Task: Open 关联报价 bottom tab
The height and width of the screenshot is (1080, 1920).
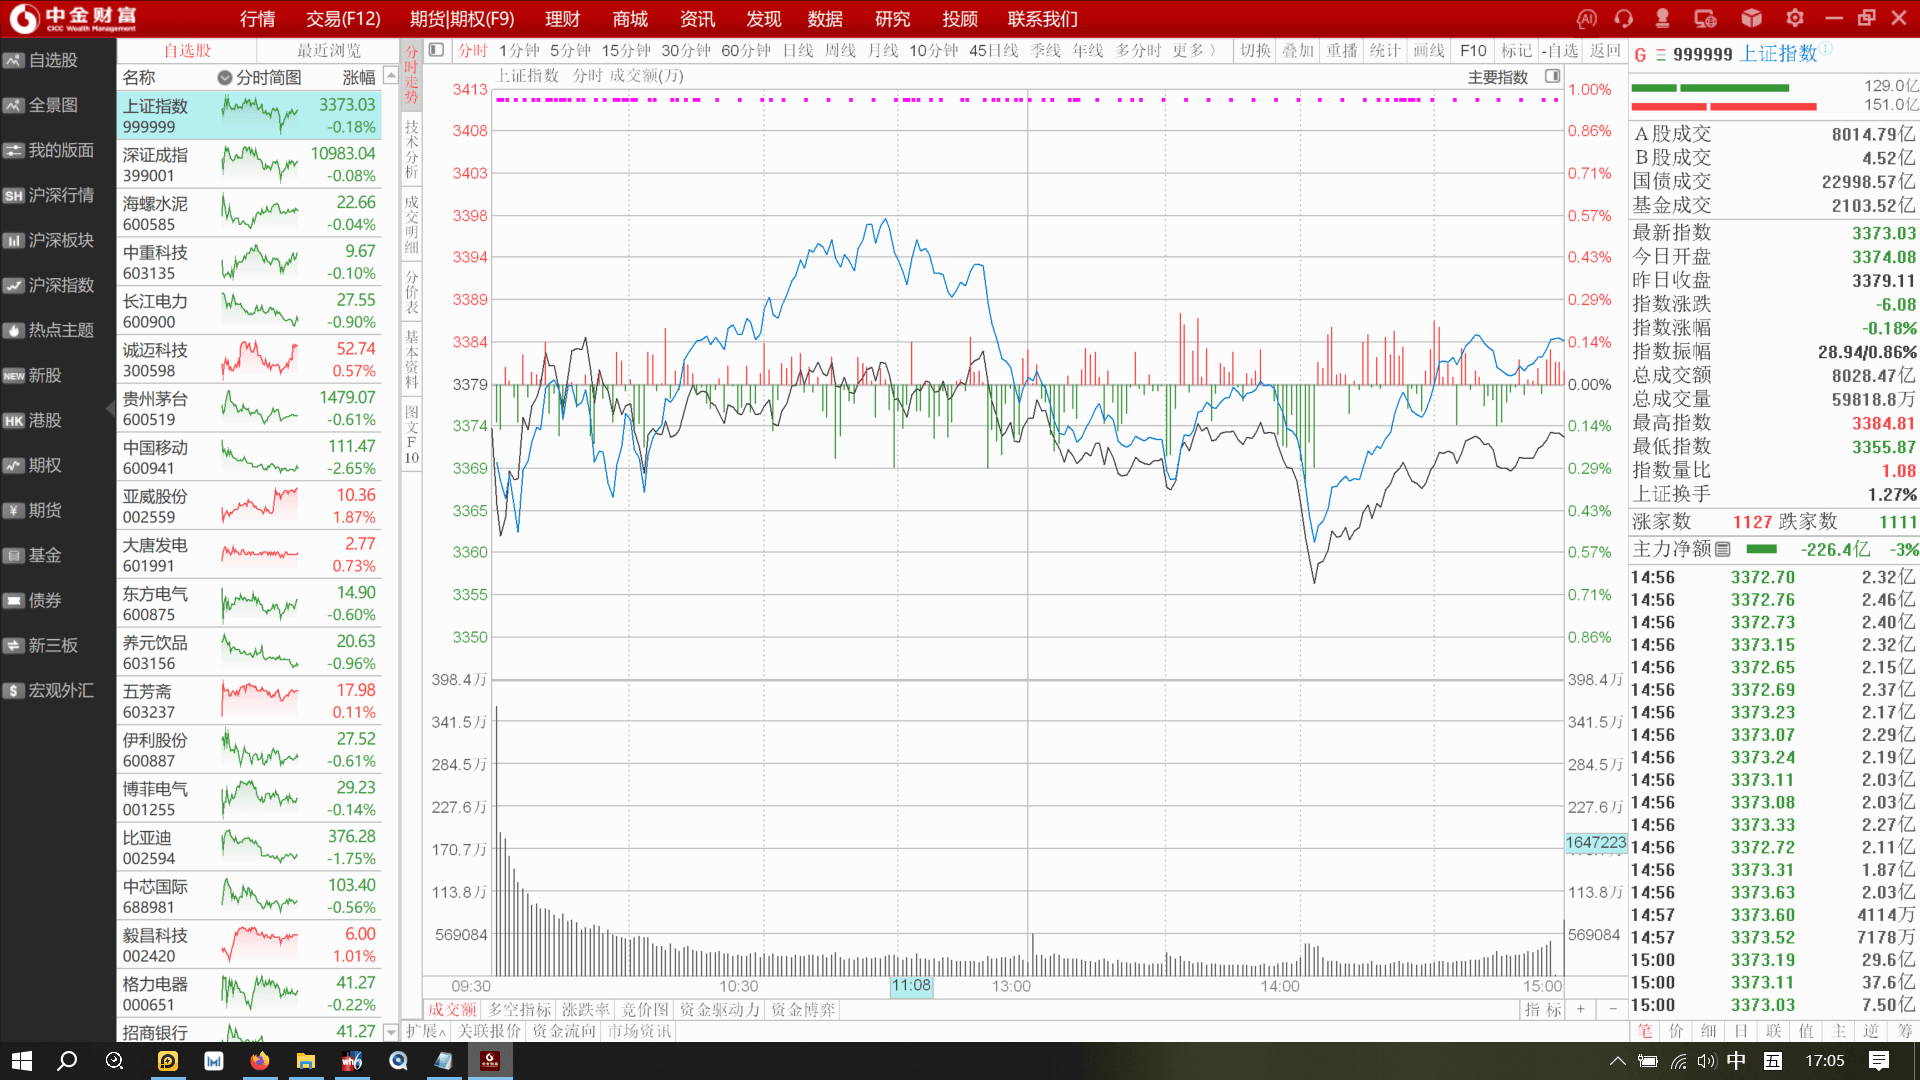Action: click(x=489, y=1031)
